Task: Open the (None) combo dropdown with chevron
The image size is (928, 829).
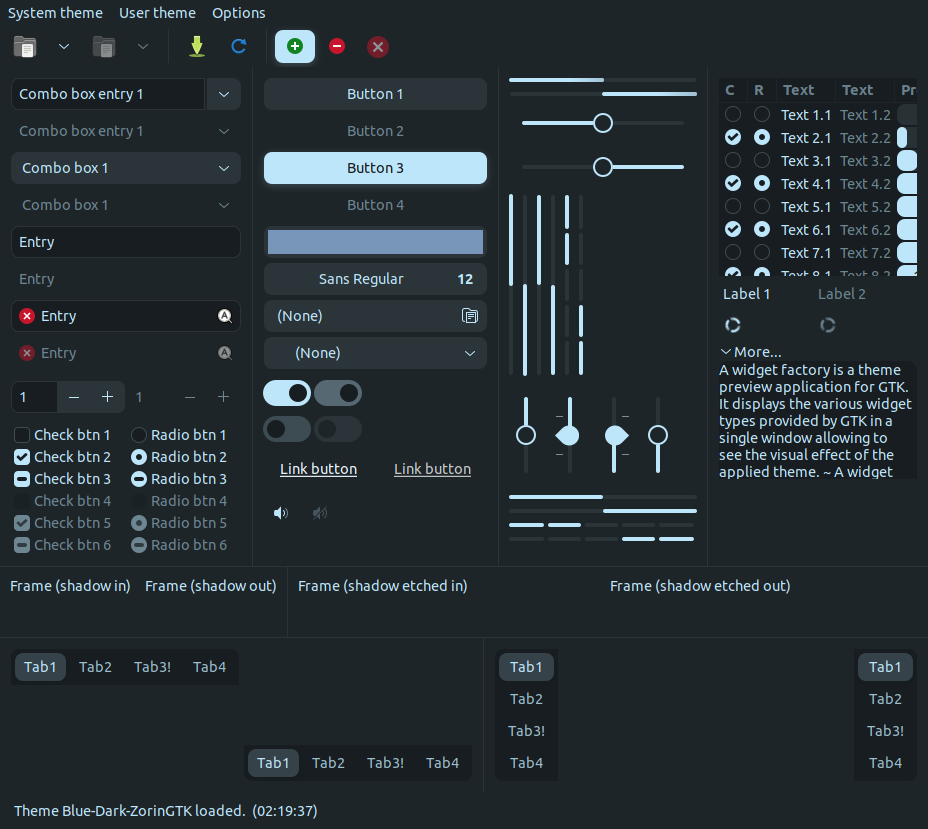Action: 375,353
